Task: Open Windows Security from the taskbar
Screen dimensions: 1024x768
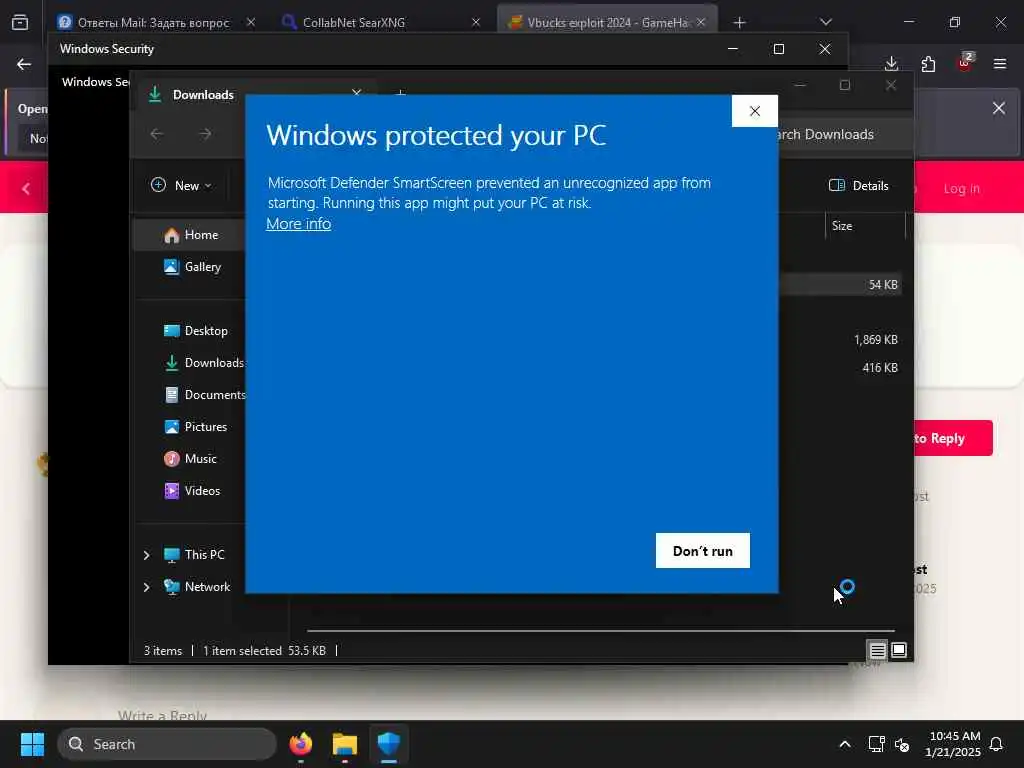Action: (x=389, y=744)
